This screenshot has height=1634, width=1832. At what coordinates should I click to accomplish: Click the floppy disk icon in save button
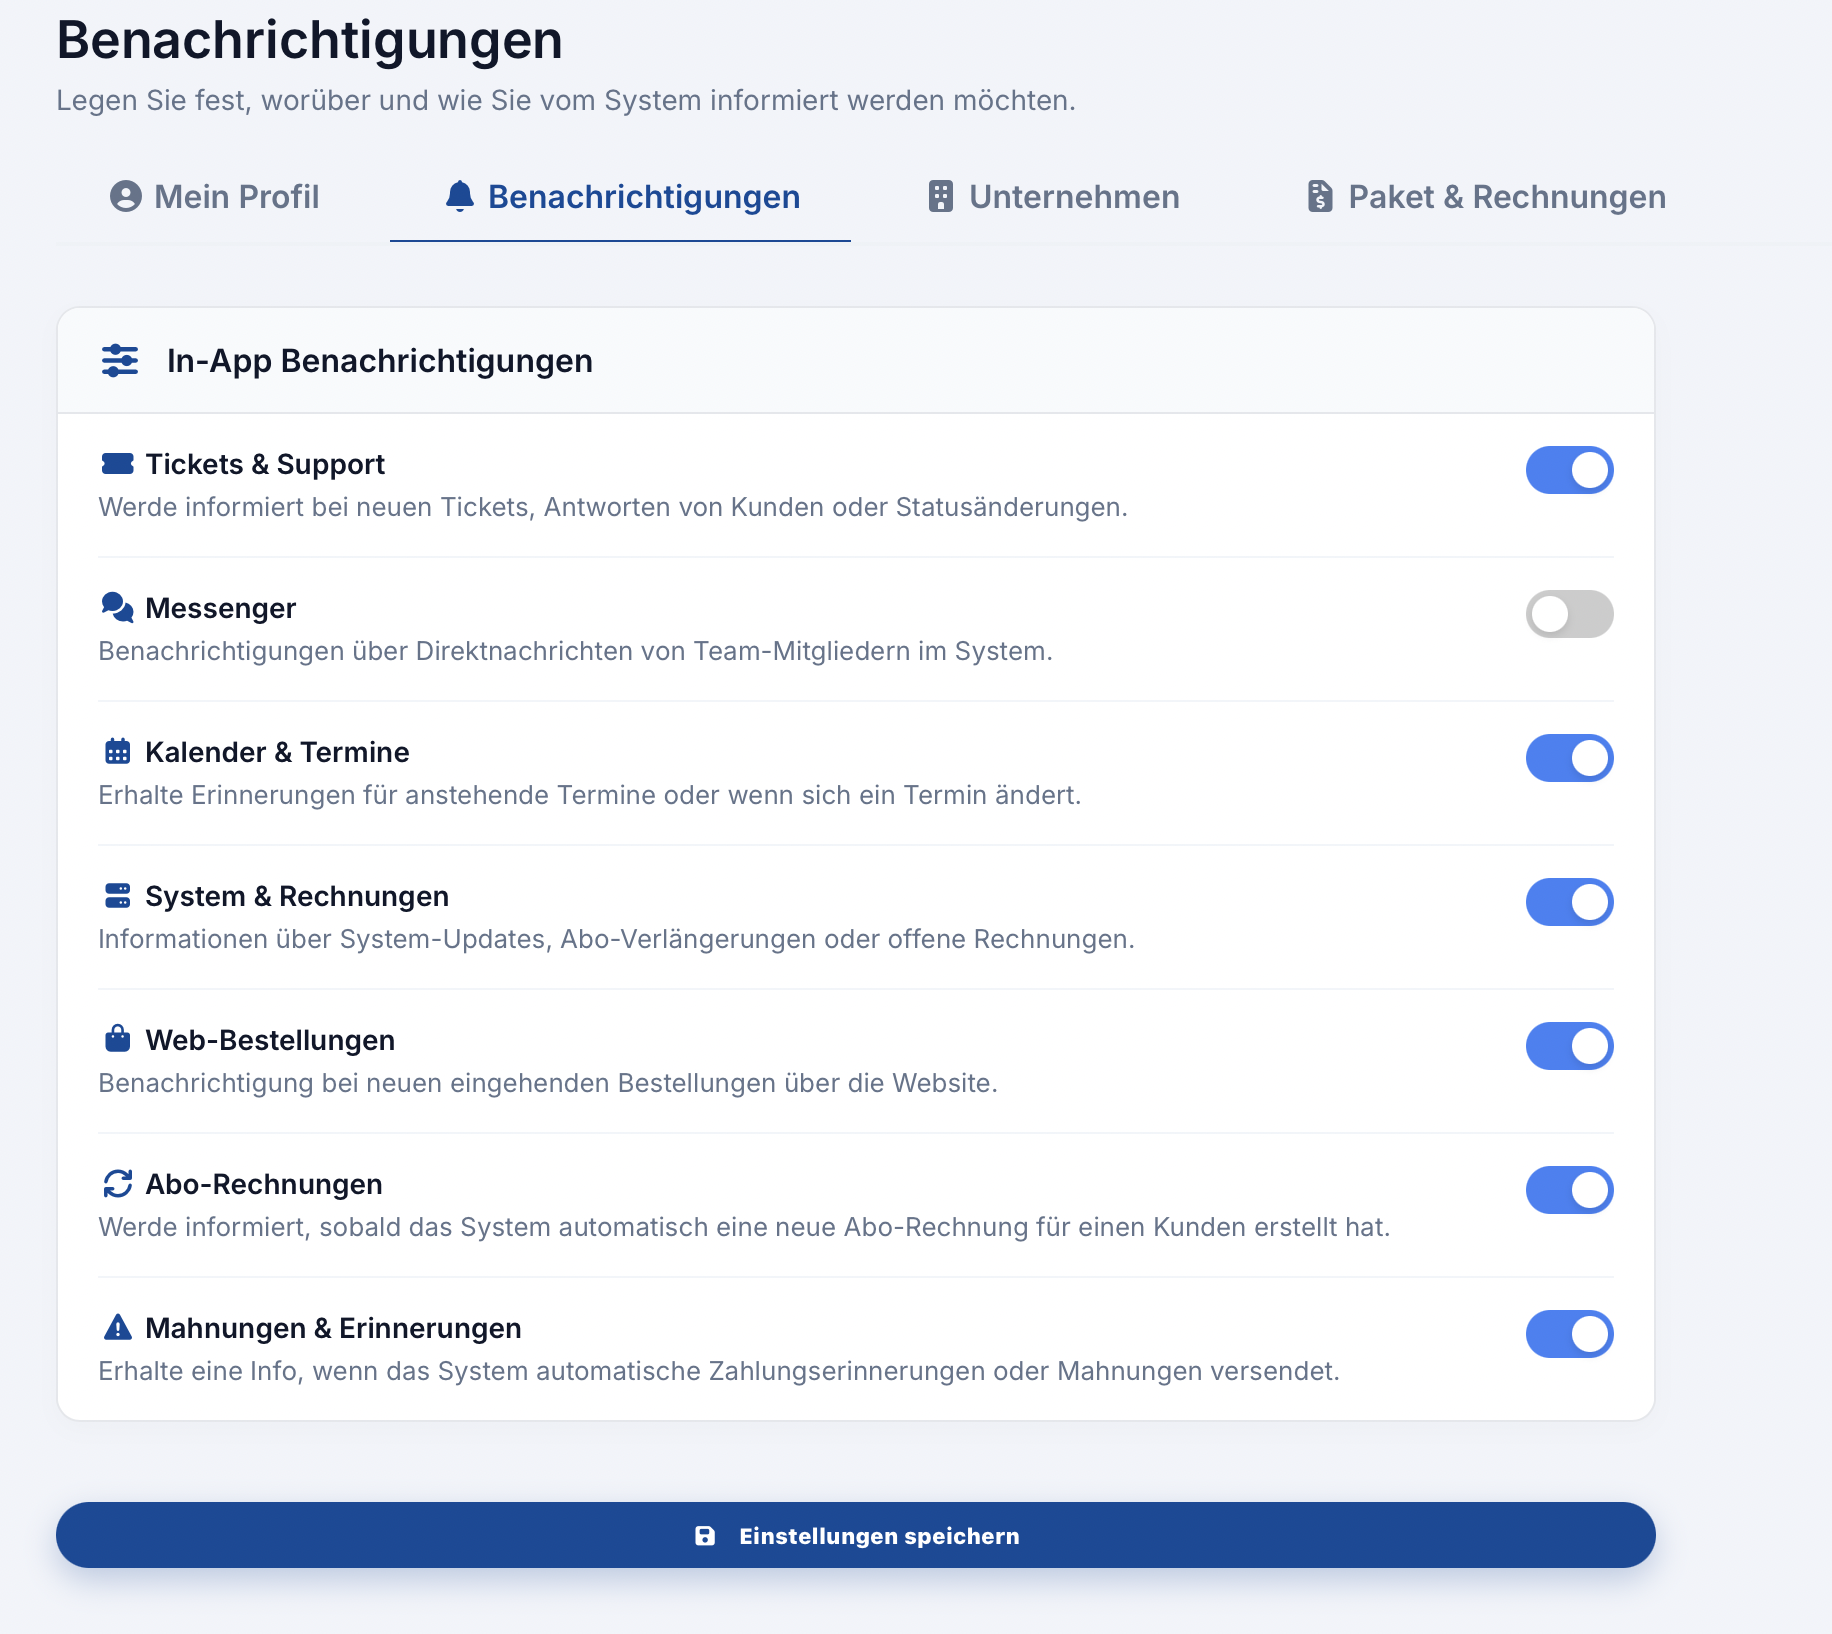pyautogui.click(x=705, y=1536)
